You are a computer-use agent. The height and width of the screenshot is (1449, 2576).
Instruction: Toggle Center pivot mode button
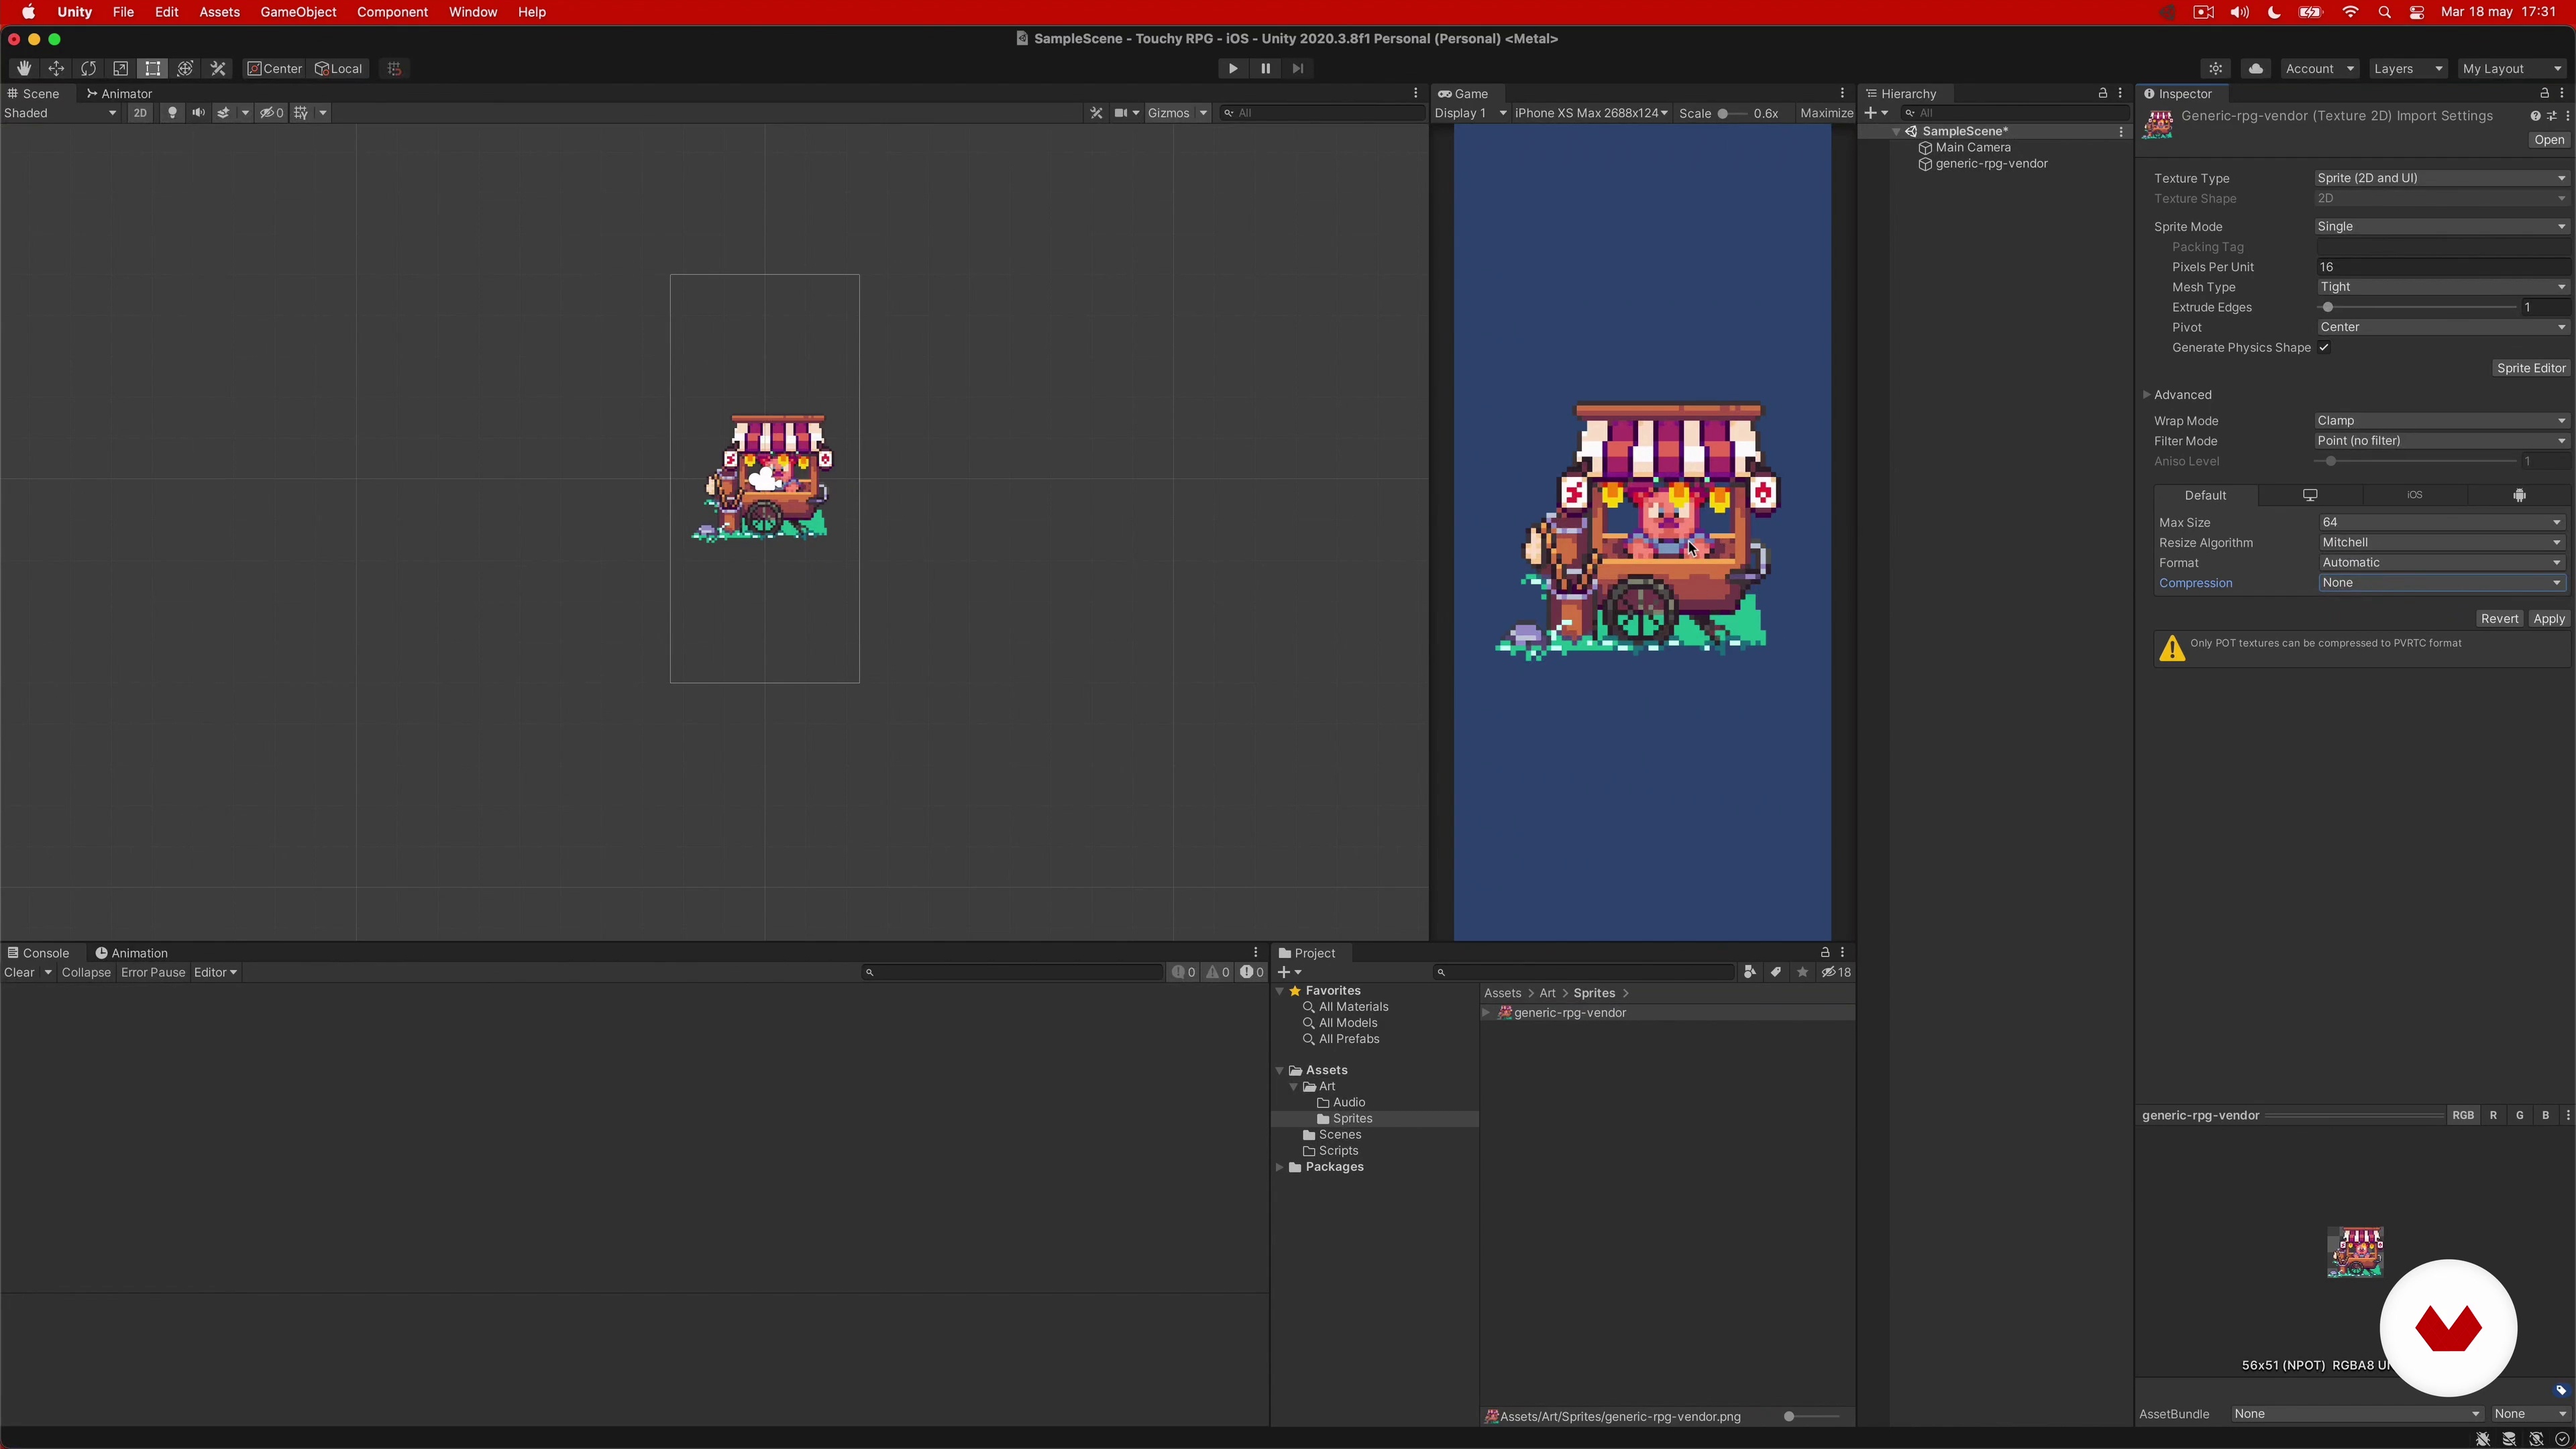click(x=275, y=68)
